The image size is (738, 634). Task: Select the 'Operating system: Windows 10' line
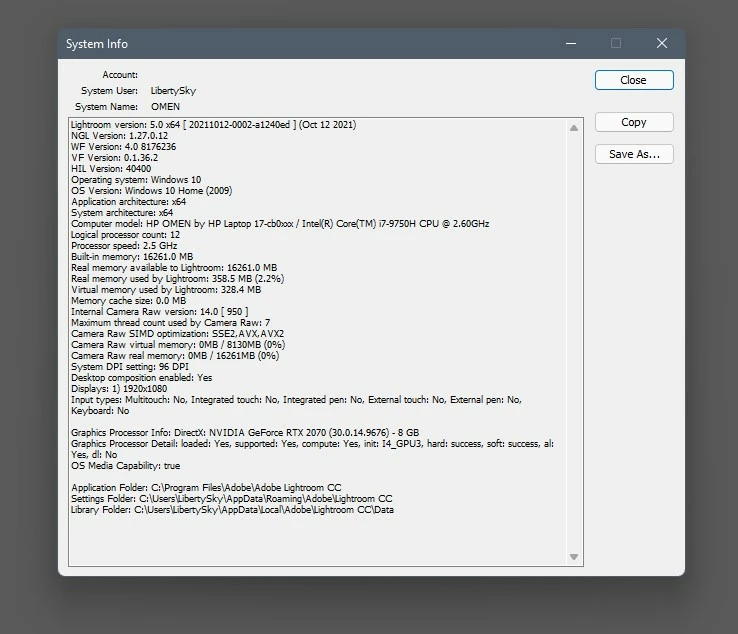click(136, 179)
